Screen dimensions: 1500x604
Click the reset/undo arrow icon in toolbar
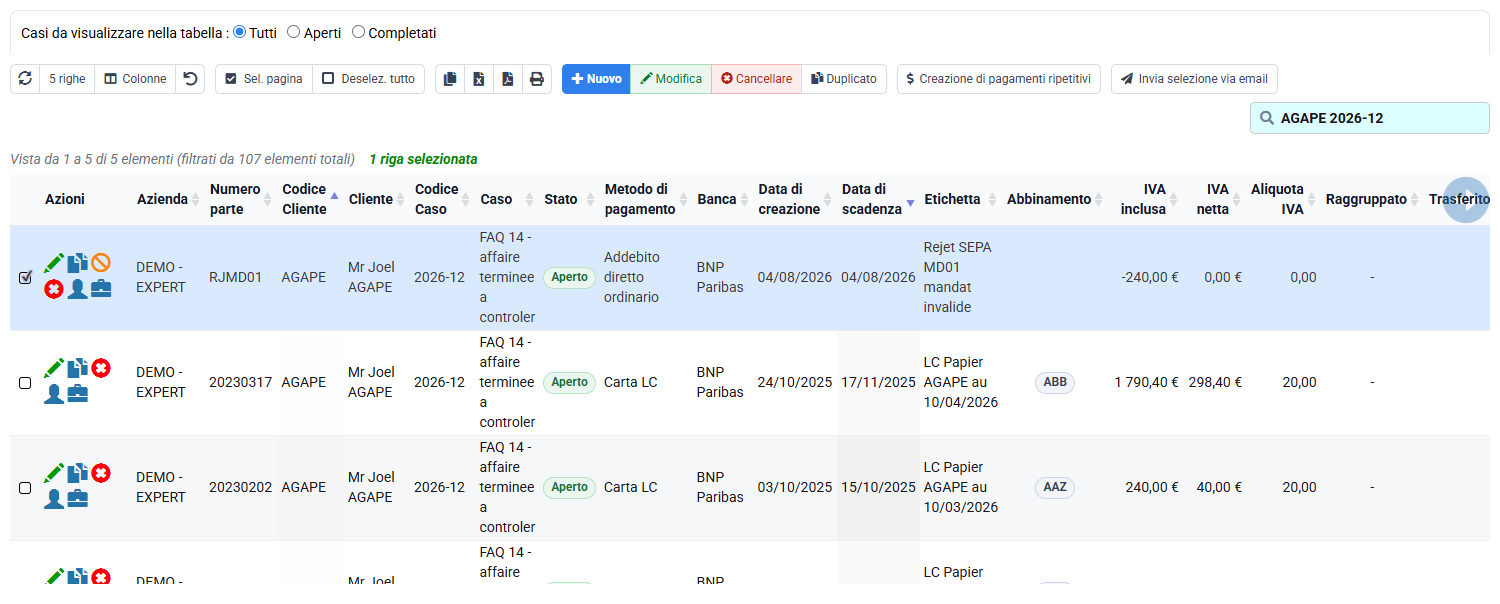pyautogui.click(x=190, y=79)
